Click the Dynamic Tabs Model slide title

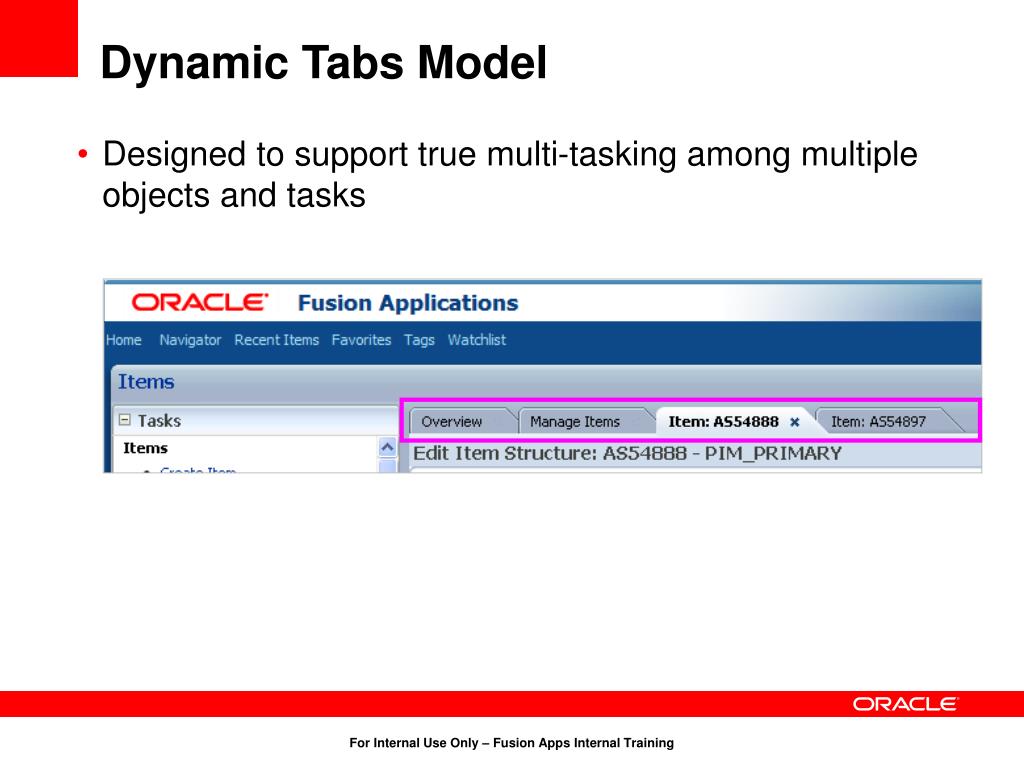(x=323, y=63)
